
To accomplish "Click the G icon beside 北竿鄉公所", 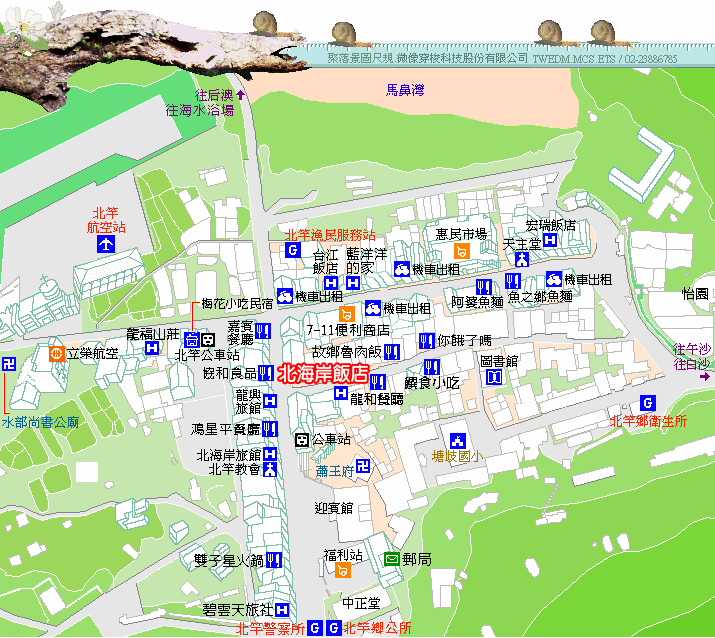I will click(x=334, y=628).
